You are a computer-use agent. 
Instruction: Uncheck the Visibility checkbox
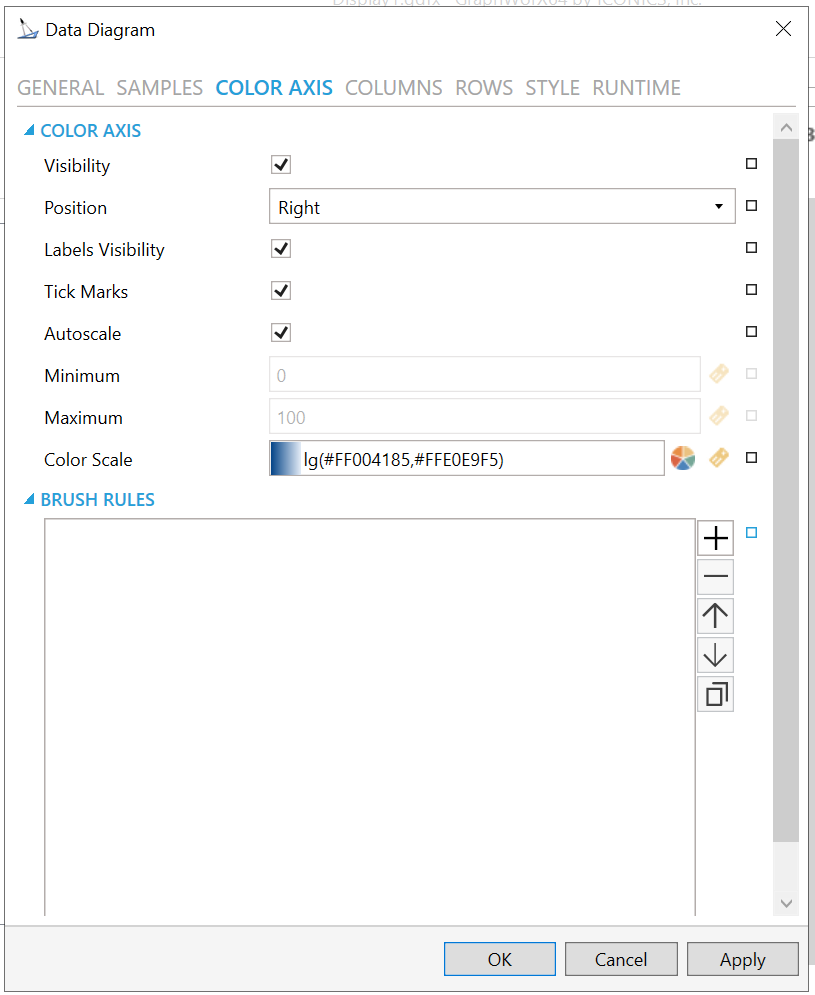click(281, 165)
